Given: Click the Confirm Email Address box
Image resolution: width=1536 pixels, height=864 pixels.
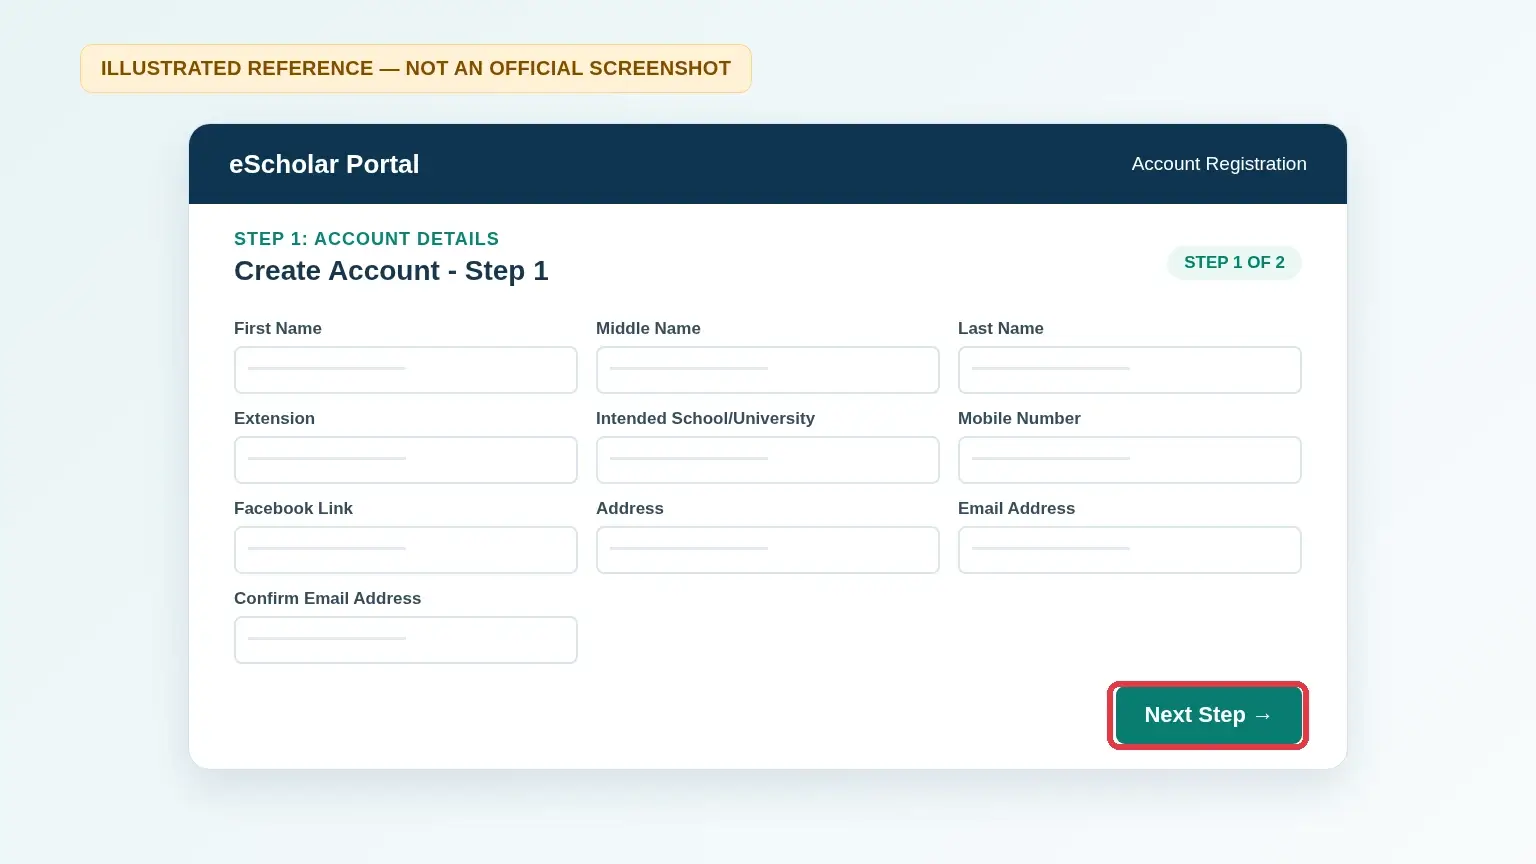Looking at the screenshot, I should click(406, 640).
